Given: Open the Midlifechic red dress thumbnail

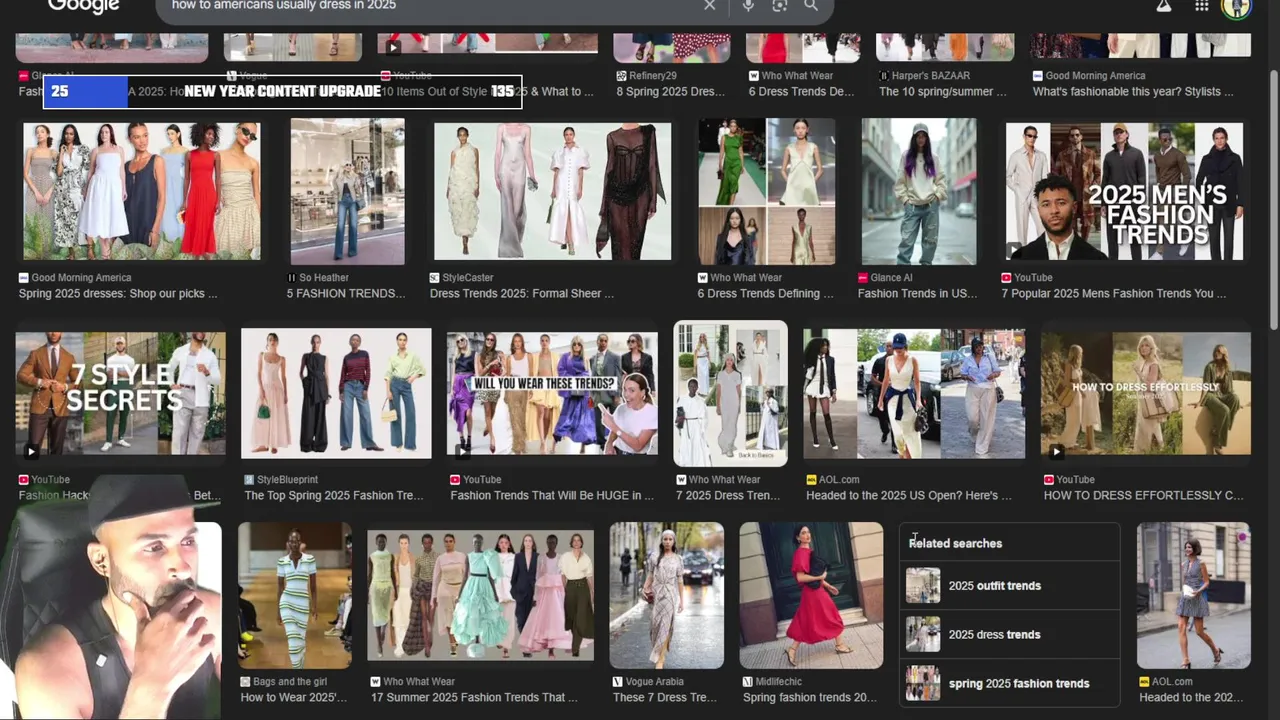Looking at the screenshot, I should tap(812, 596).
